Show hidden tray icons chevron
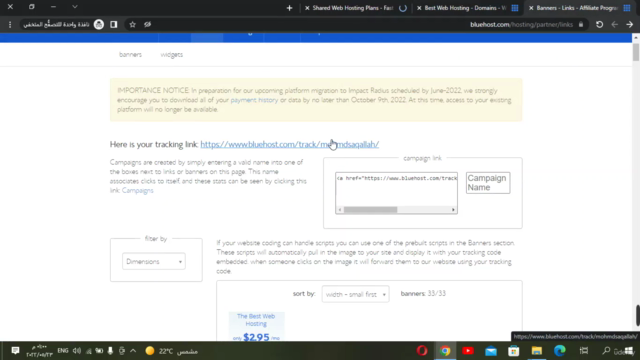 [133, 351]
